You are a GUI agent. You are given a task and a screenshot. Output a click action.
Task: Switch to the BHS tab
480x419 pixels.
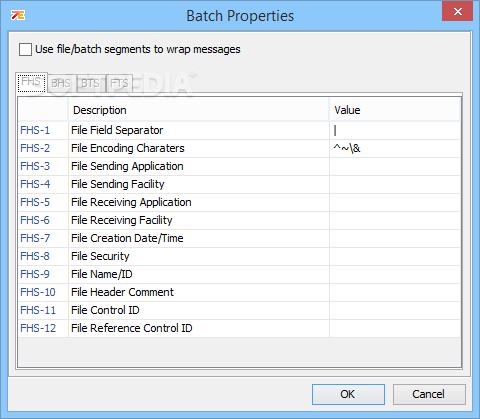(61, 83)
